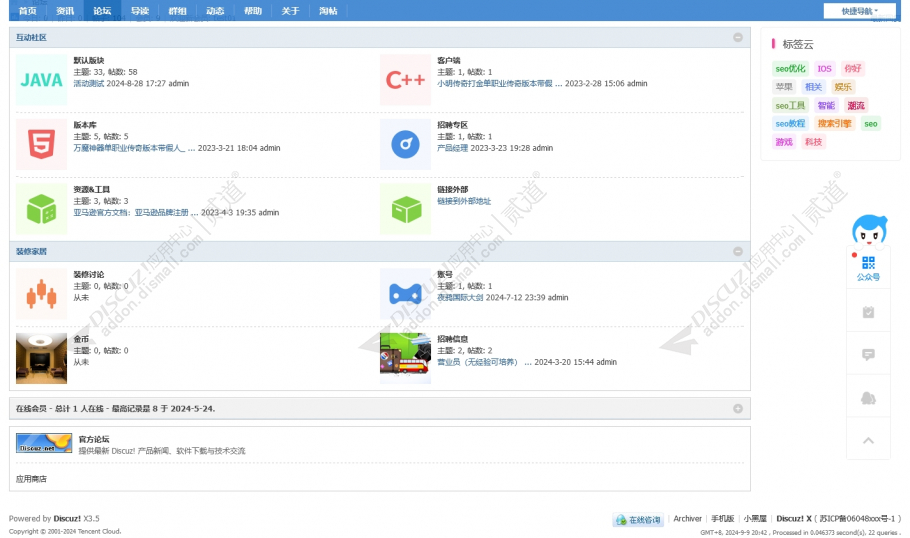Open the 群组 nav tab
Viewport: 910px width, 538px height.
[178, 10]
